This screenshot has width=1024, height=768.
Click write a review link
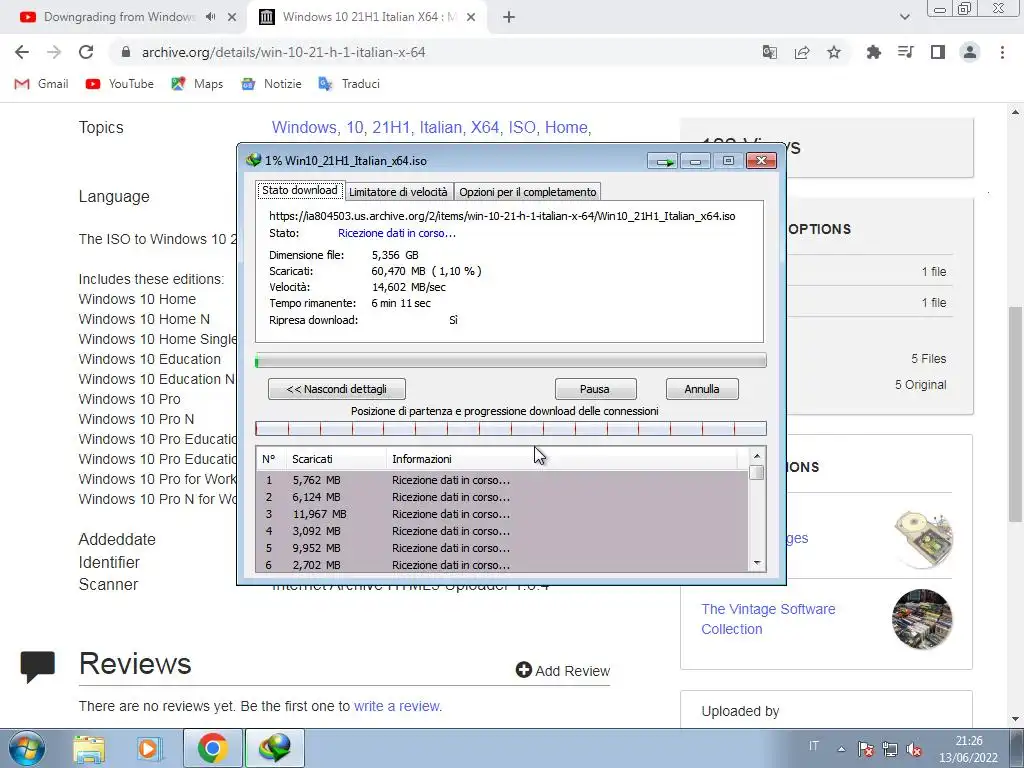396,706
